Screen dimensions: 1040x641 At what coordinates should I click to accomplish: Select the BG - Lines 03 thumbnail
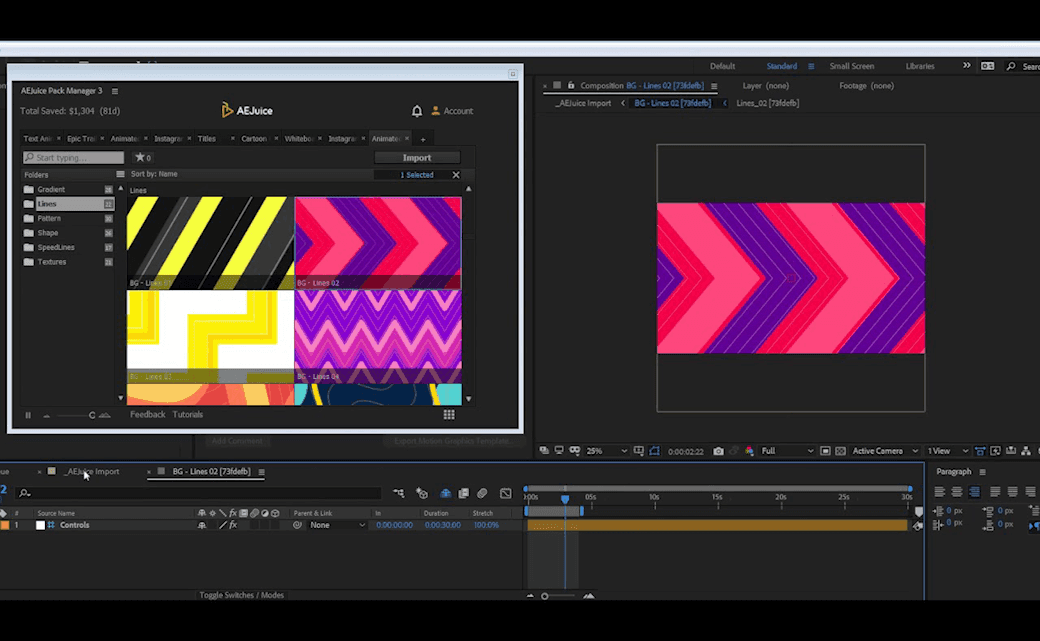pyautogui.click(x=210, y=336)
